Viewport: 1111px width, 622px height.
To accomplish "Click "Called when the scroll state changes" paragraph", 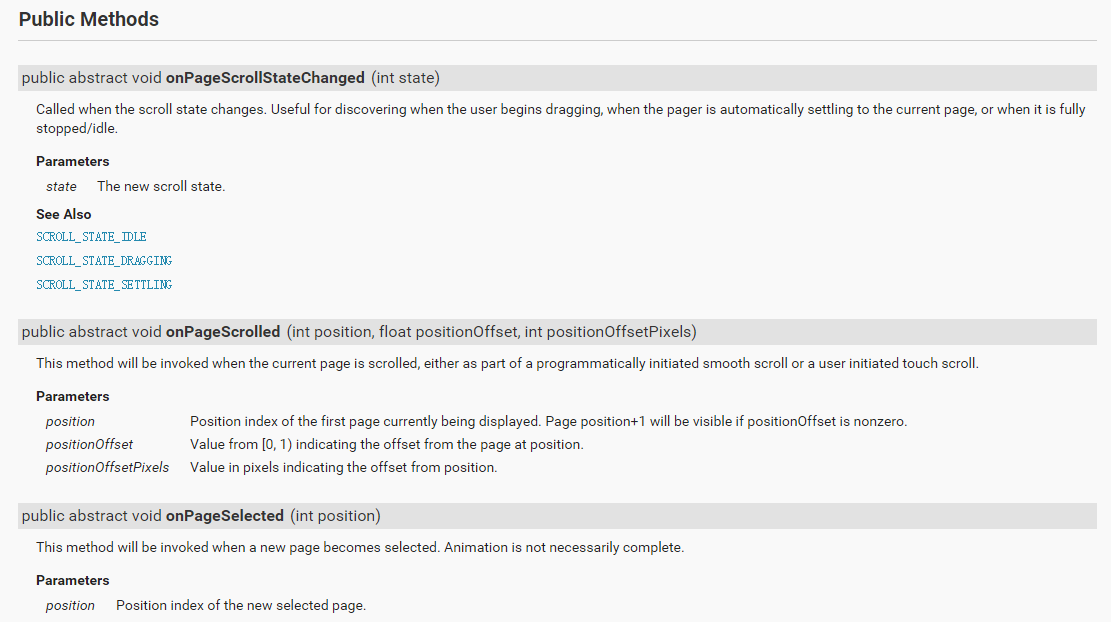I will pos(560,110).
